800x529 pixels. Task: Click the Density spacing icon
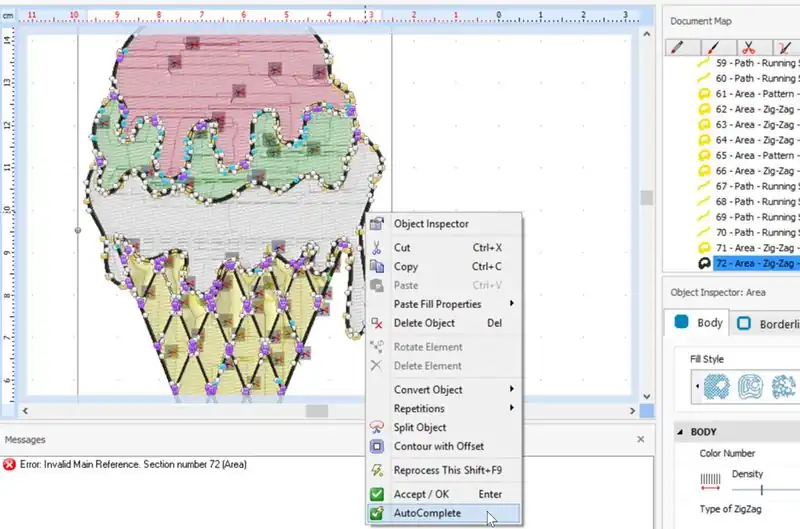(710, 489)
